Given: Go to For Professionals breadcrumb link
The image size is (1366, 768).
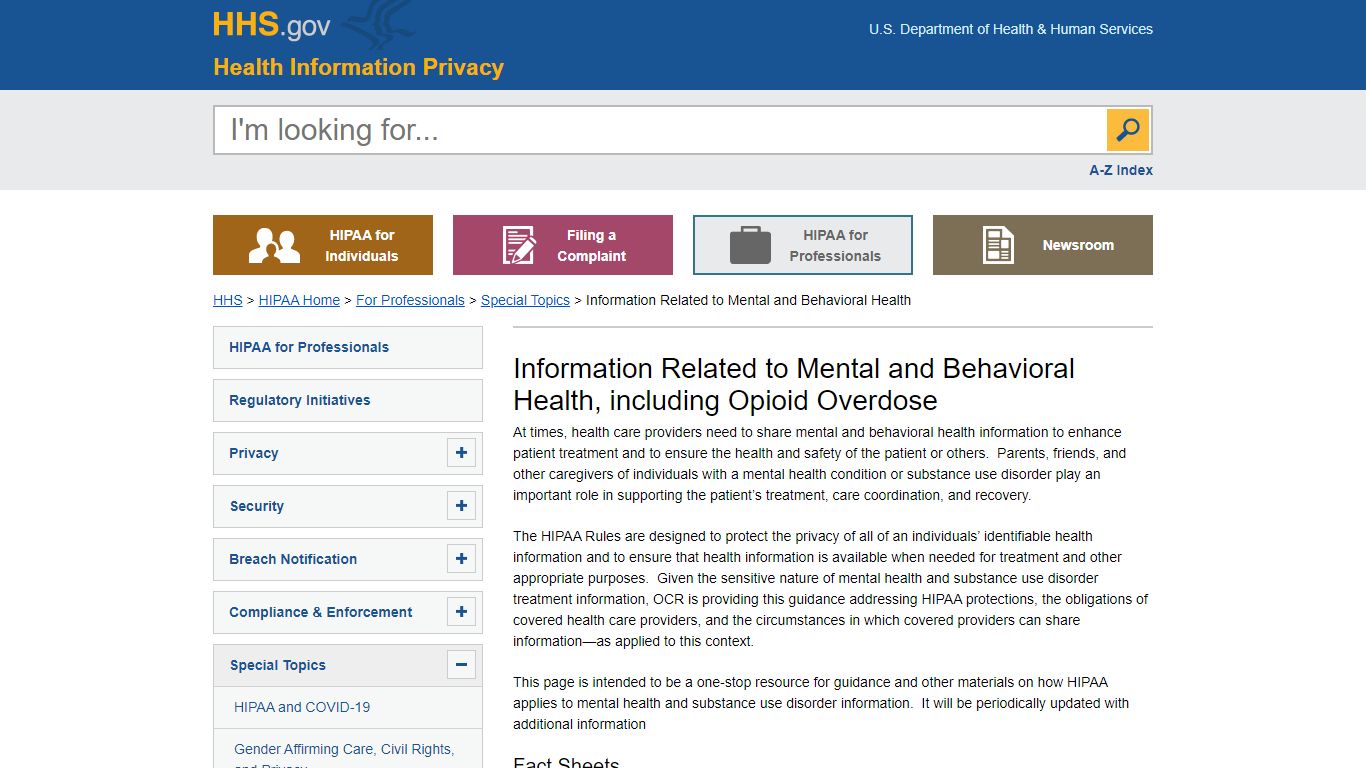Looking at the screenshot, I should click(410, 300).
